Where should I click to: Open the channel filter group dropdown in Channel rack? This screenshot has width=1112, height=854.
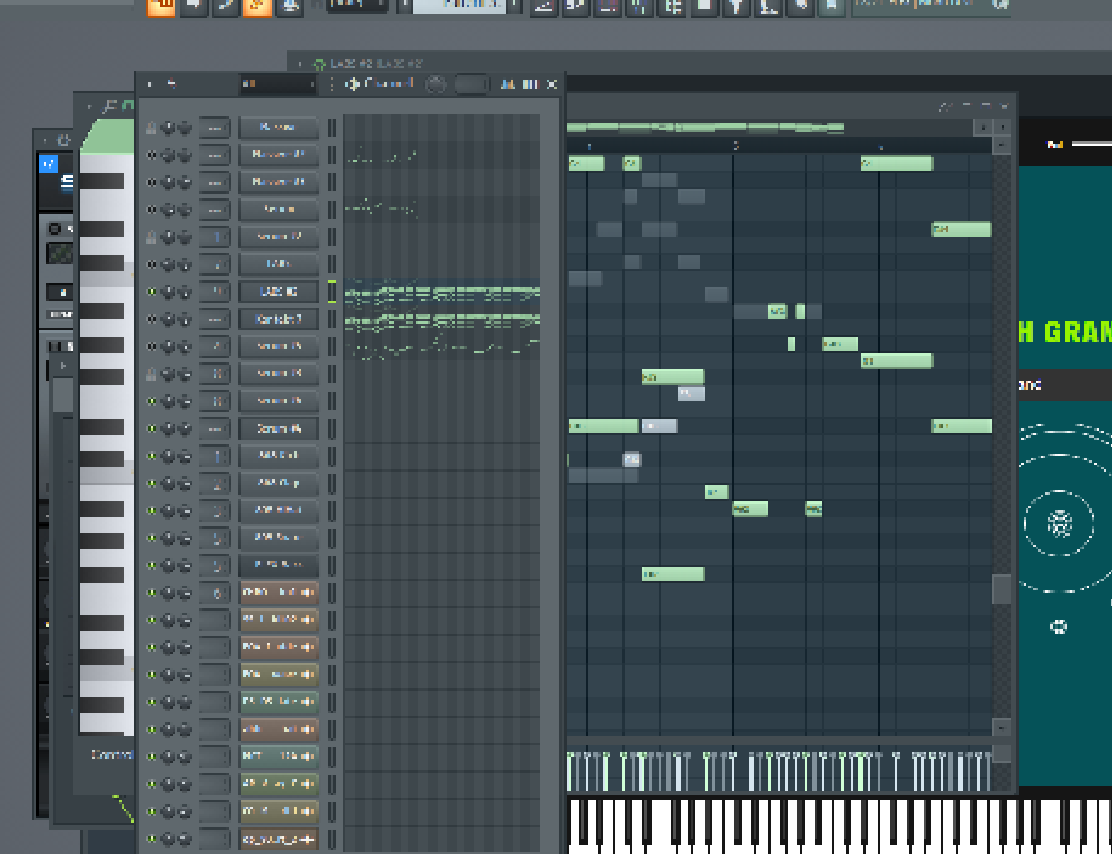[x=277, y=84]
